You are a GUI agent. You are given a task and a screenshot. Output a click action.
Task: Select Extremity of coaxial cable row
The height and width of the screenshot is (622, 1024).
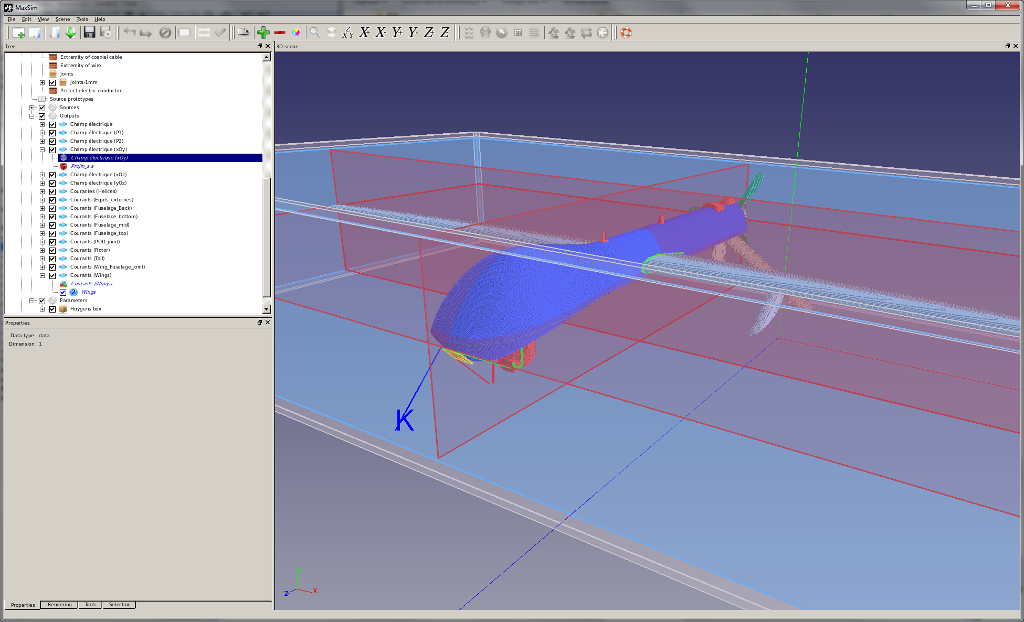click(91, 57)
